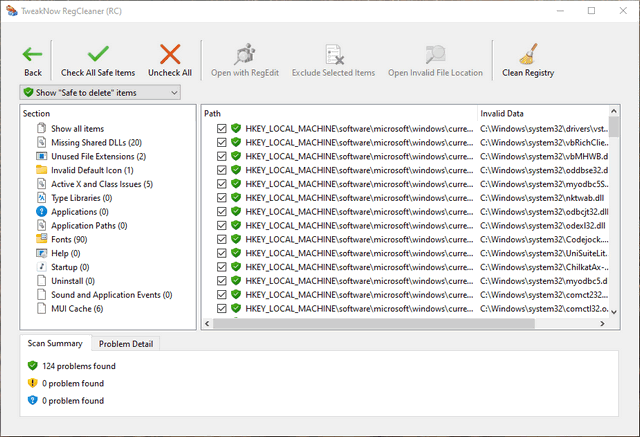The height and width of the screenshot is (437, 640).
Task: Open the Show "Safe to delete" items dropdown
Action: coord(100,92)
